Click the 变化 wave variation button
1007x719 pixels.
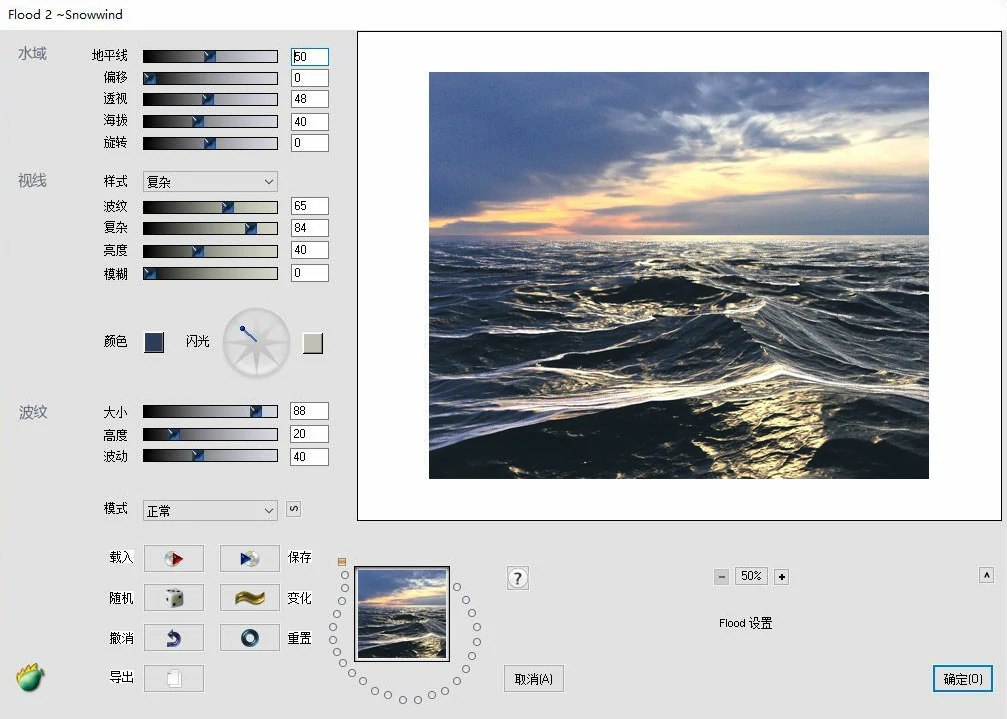coord(250,598)
